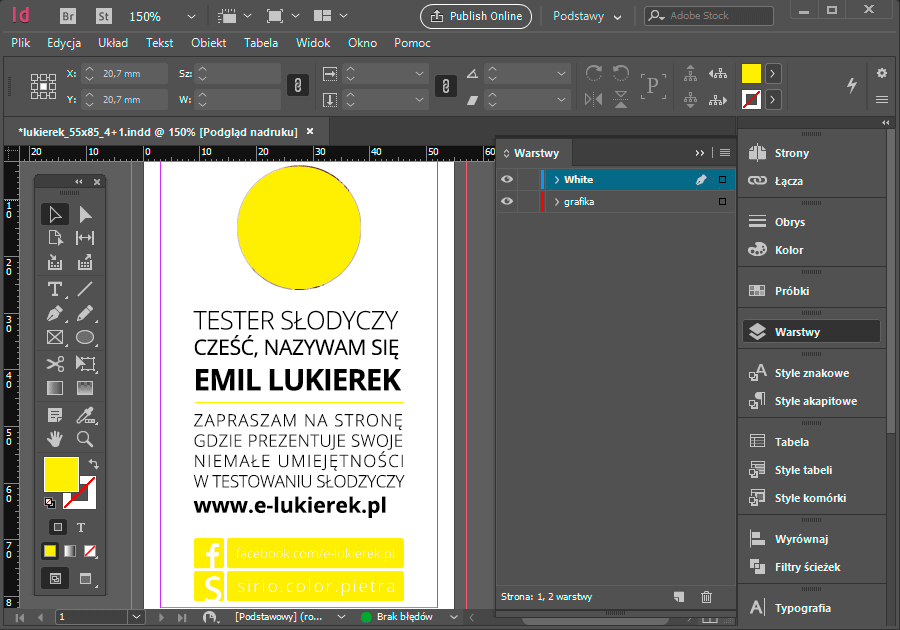
Task: Activate the Zoom tool
Action: click(x=85, y=438)
